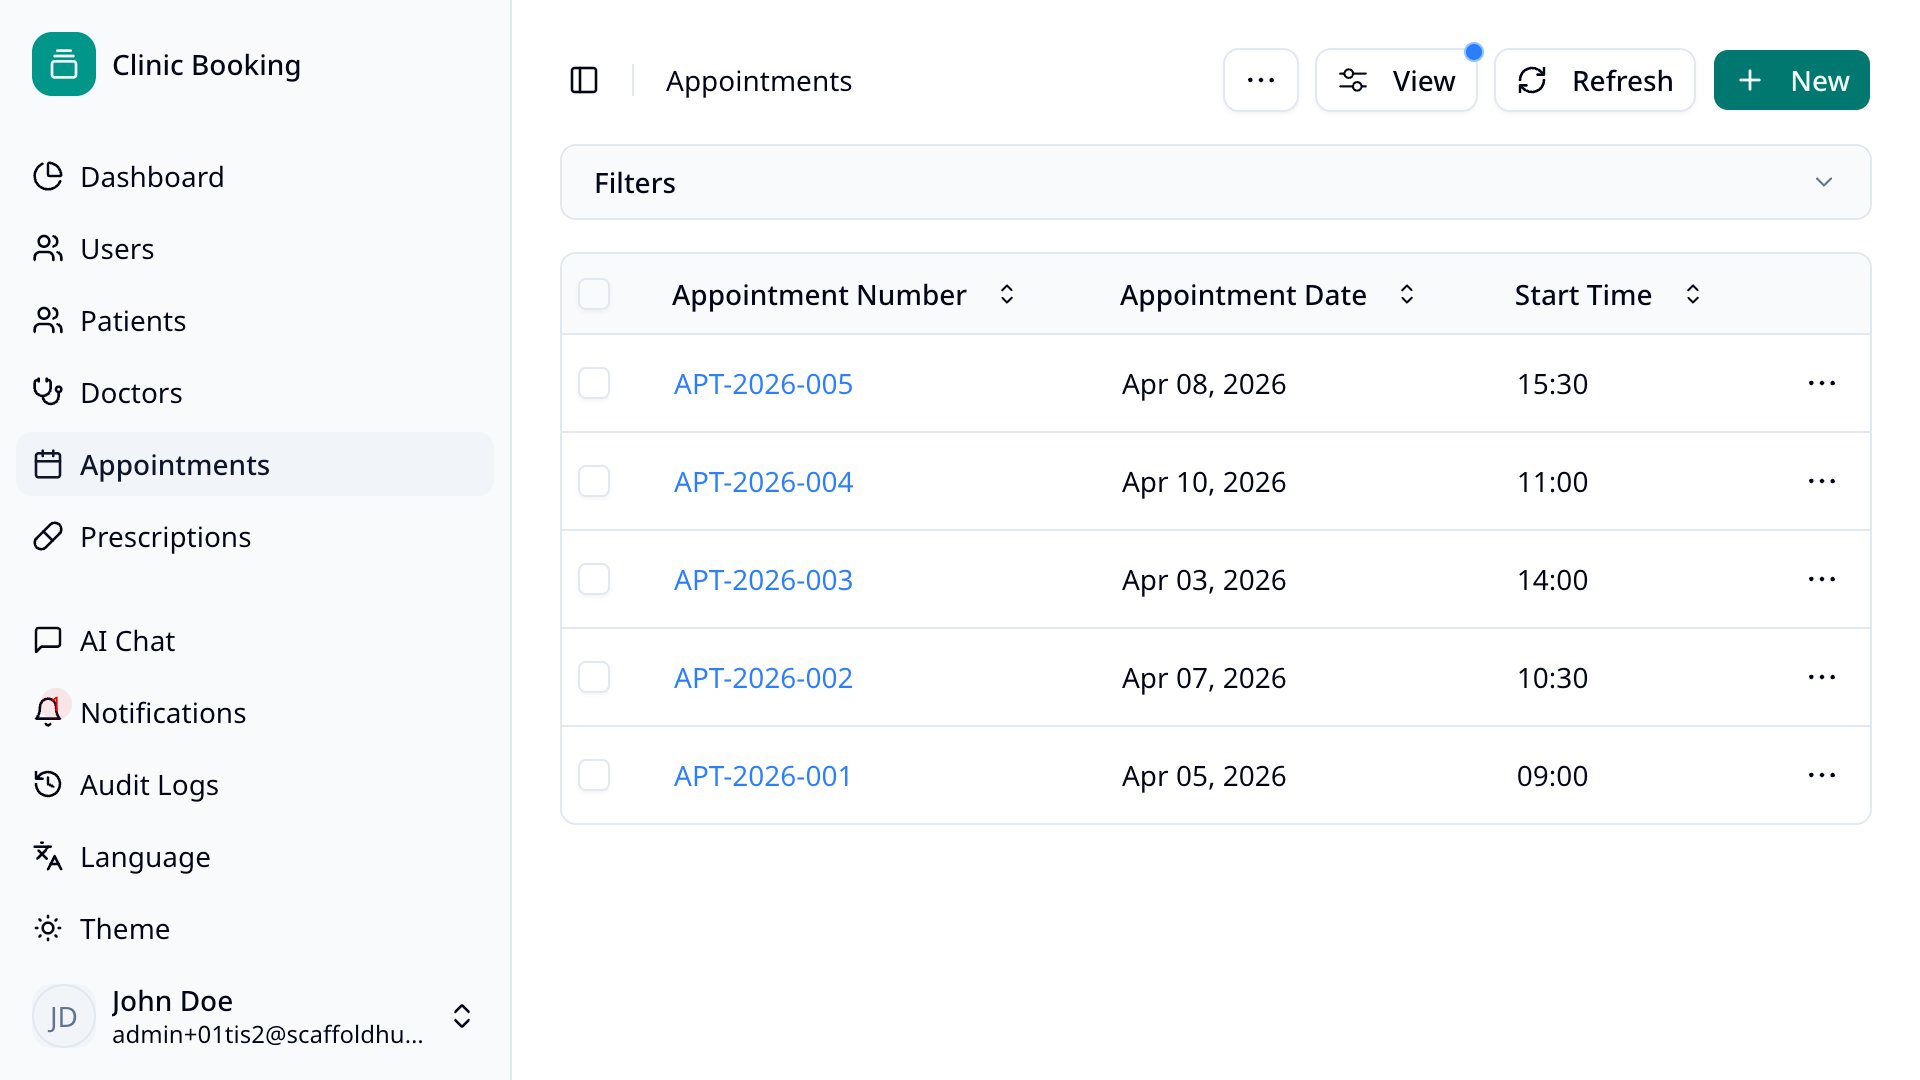Open row actions menu for APT-2026-003
Image resolution: width=1920 pixels, height=1080 pixels.
pyautogui.click(x=1821, y=579)
